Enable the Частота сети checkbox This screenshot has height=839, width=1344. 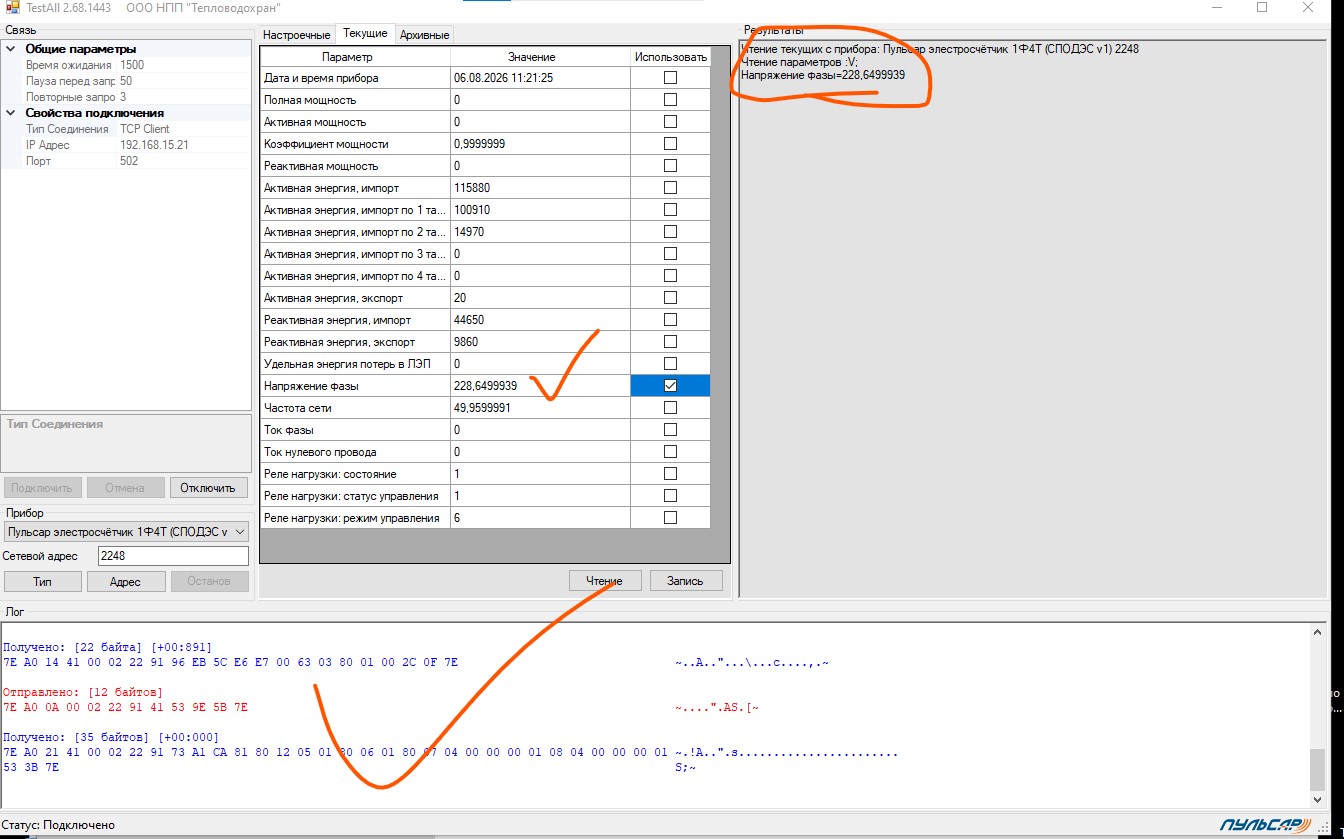click(670, 408)
